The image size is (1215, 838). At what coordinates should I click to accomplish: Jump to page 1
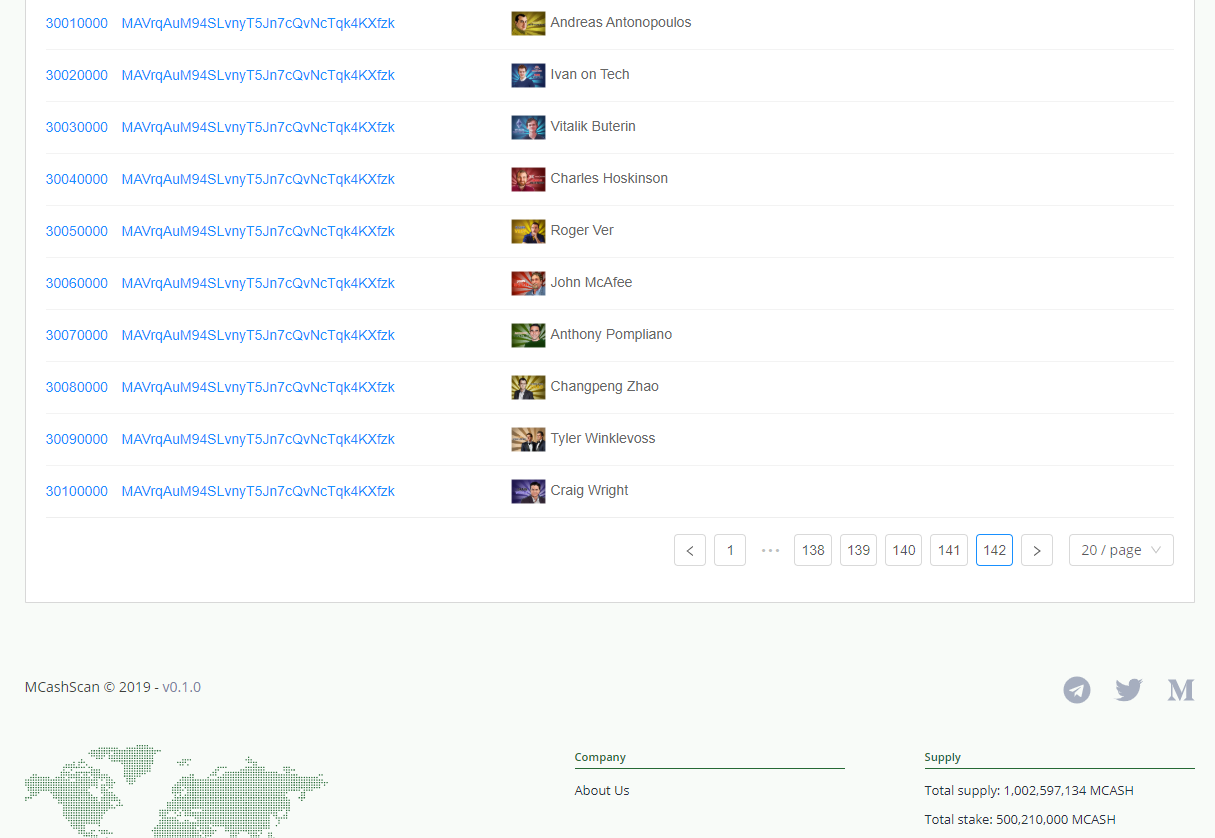(x=730, y=550)
